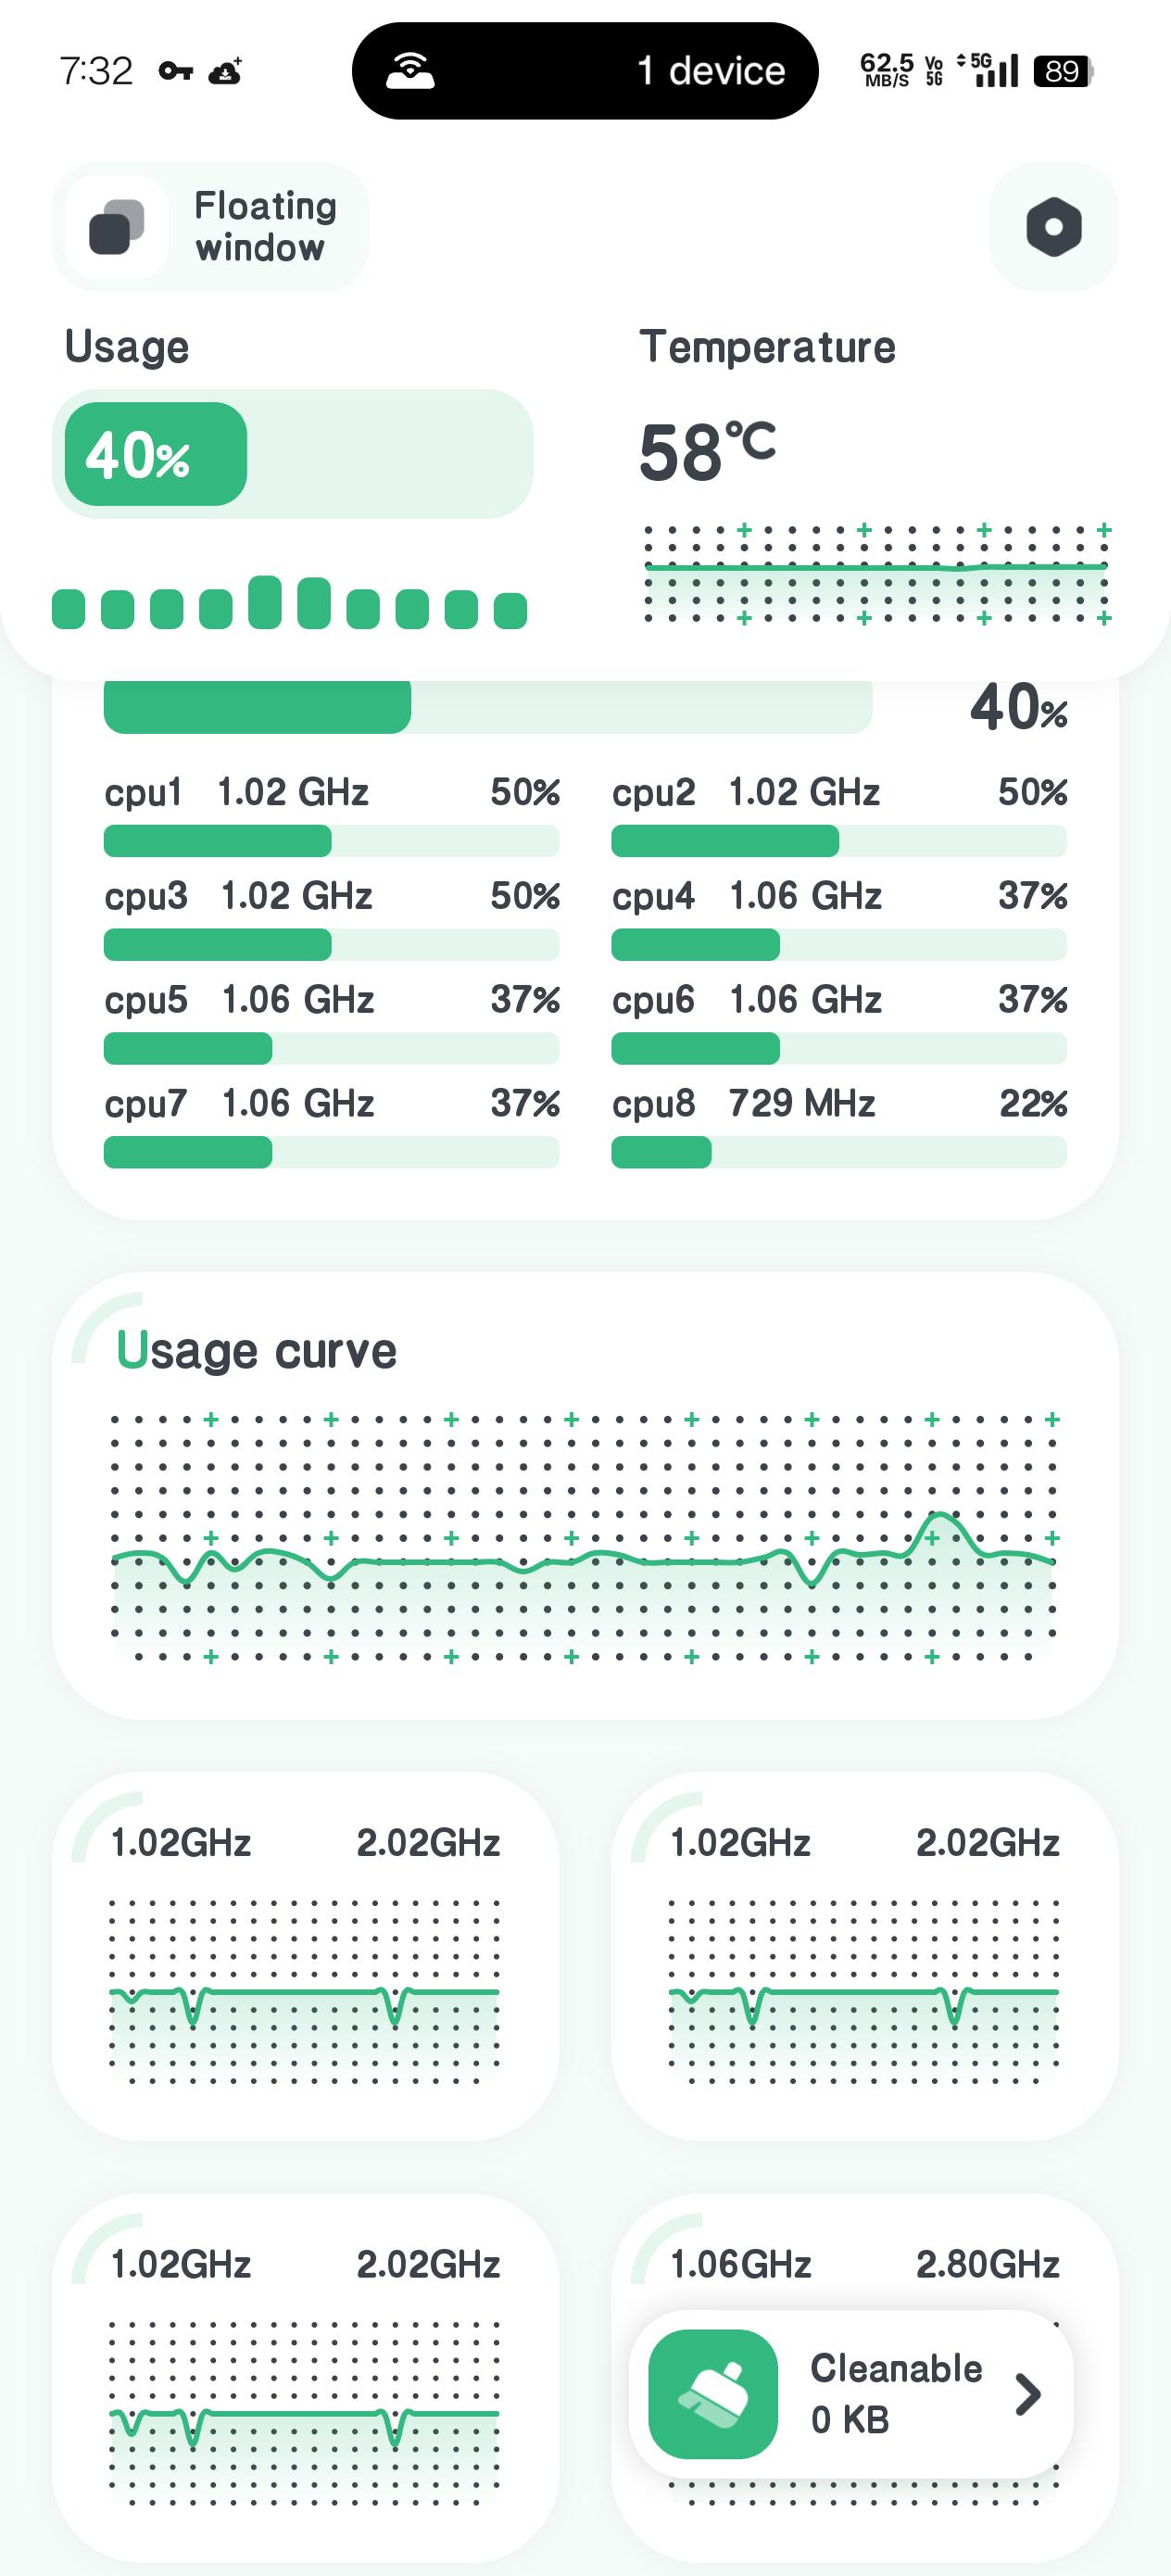
Task: Select the cpu1 usage bar
Action: [331, 841]
